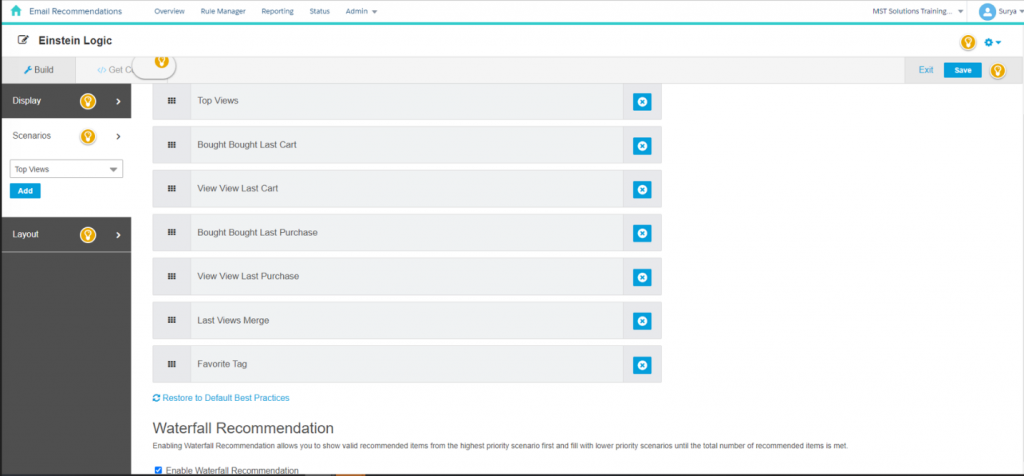Go to Overview menu item
Image resolution: width=1024 pixels, height=476 pixels.
coord(169,11)
